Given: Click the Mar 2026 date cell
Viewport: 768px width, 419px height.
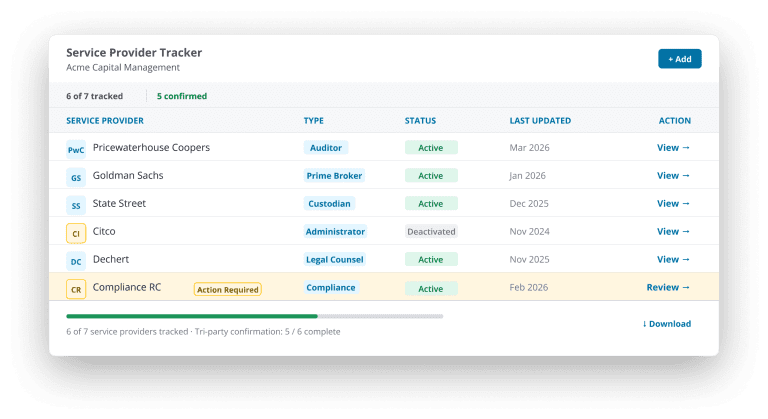Looking at the screenshot, I should (529, 148).
